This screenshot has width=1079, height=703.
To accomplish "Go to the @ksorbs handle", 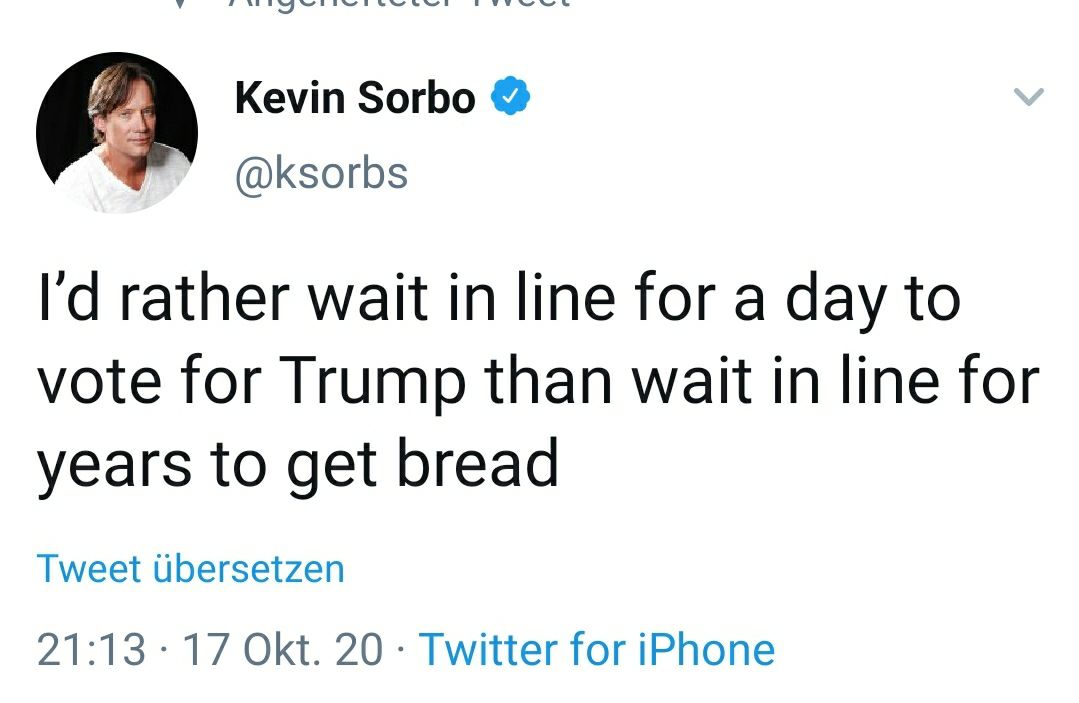I will [x=321, y=173].
